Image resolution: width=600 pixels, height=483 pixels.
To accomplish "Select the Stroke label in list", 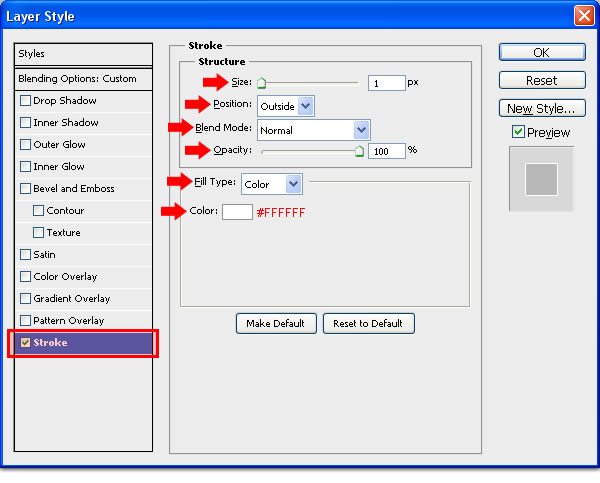I will [x=50, y=343].
